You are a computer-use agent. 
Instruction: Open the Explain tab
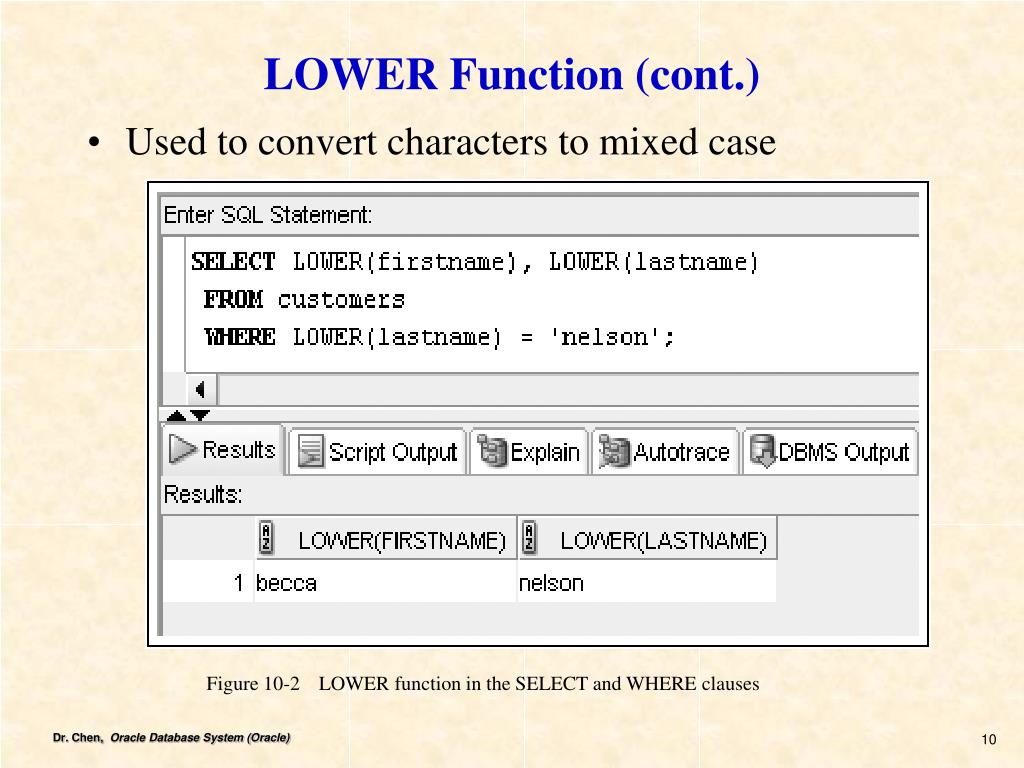(x=528, y=451)
